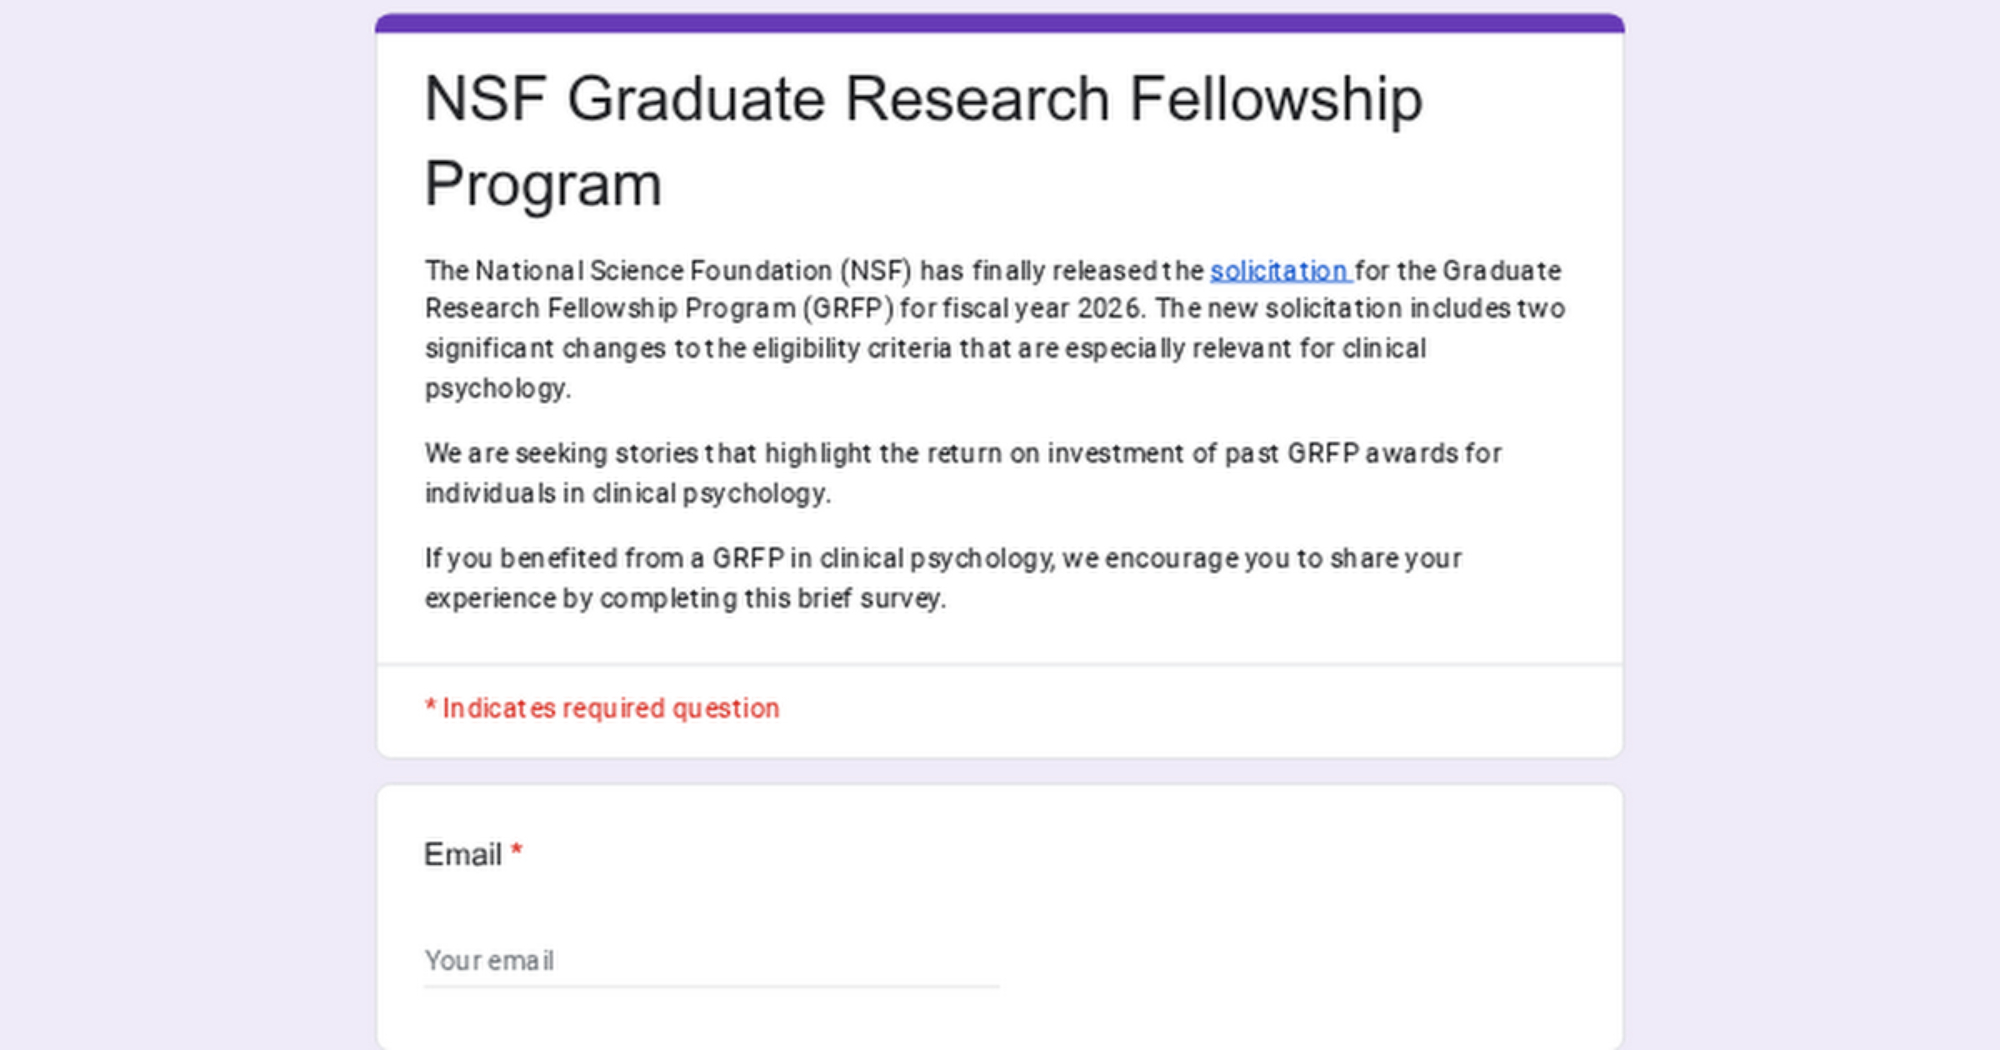This screenshot has width=2000, height=1050.
Task: Click the word Program in title
Action: coord(543,185)
